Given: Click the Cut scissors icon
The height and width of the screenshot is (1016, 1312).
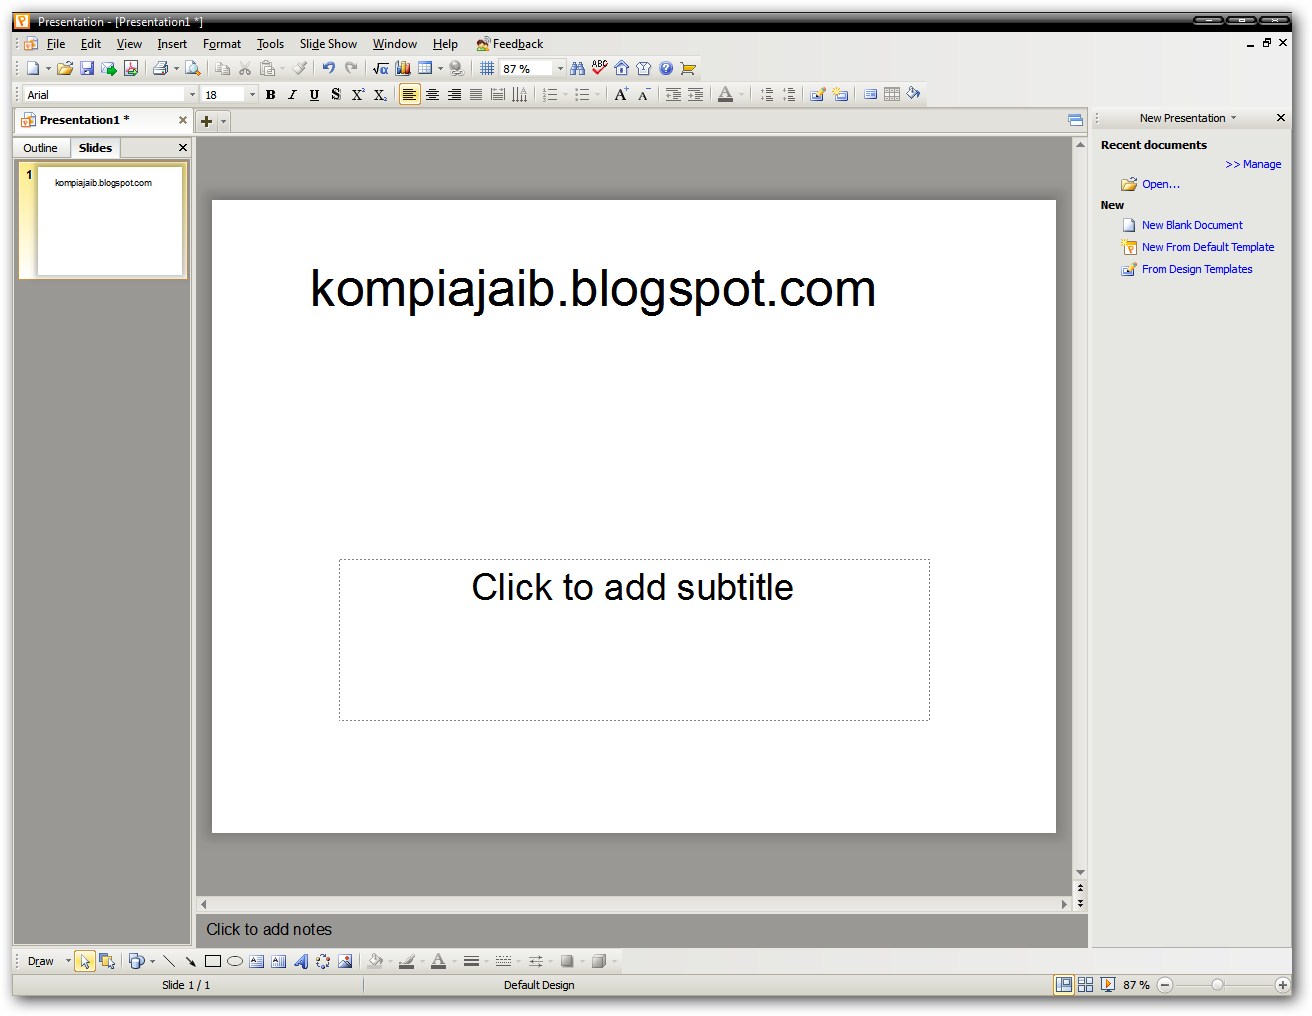Looking at the screenshot, I should pos(245,69).
